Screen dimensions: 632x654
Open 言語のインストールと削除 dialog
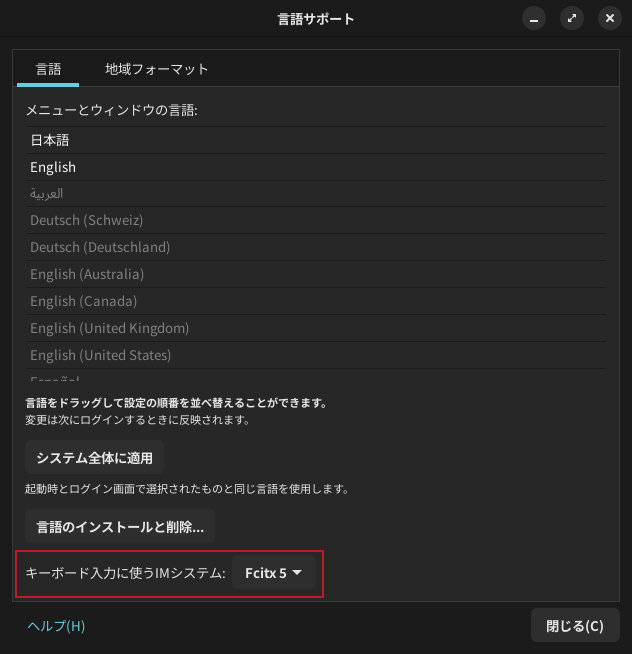coord(119,525)
